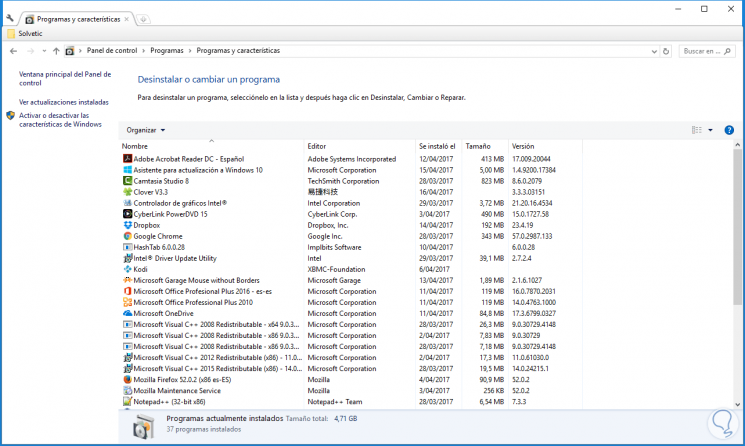The height and width of the screenshot is (446, 745).
Task: Sort by the Versión column header
Action: (545, 146)
